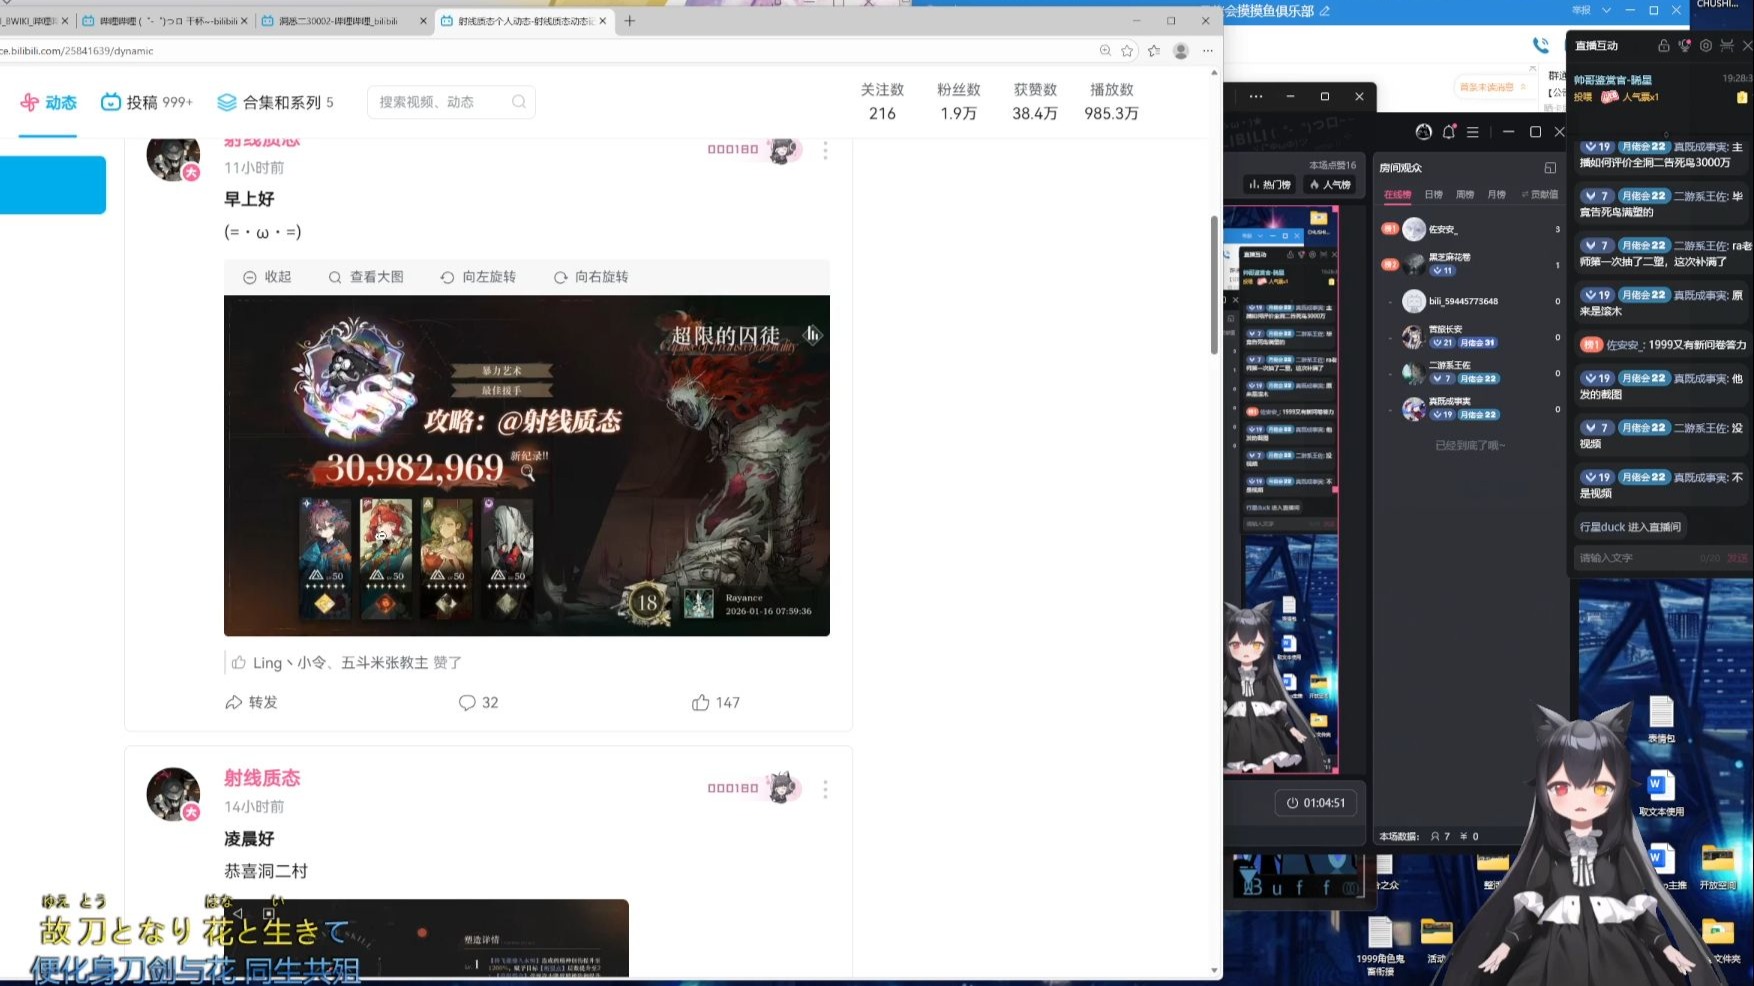Open the 射线质态 username on the 凌晨好 post

point(262,778)
